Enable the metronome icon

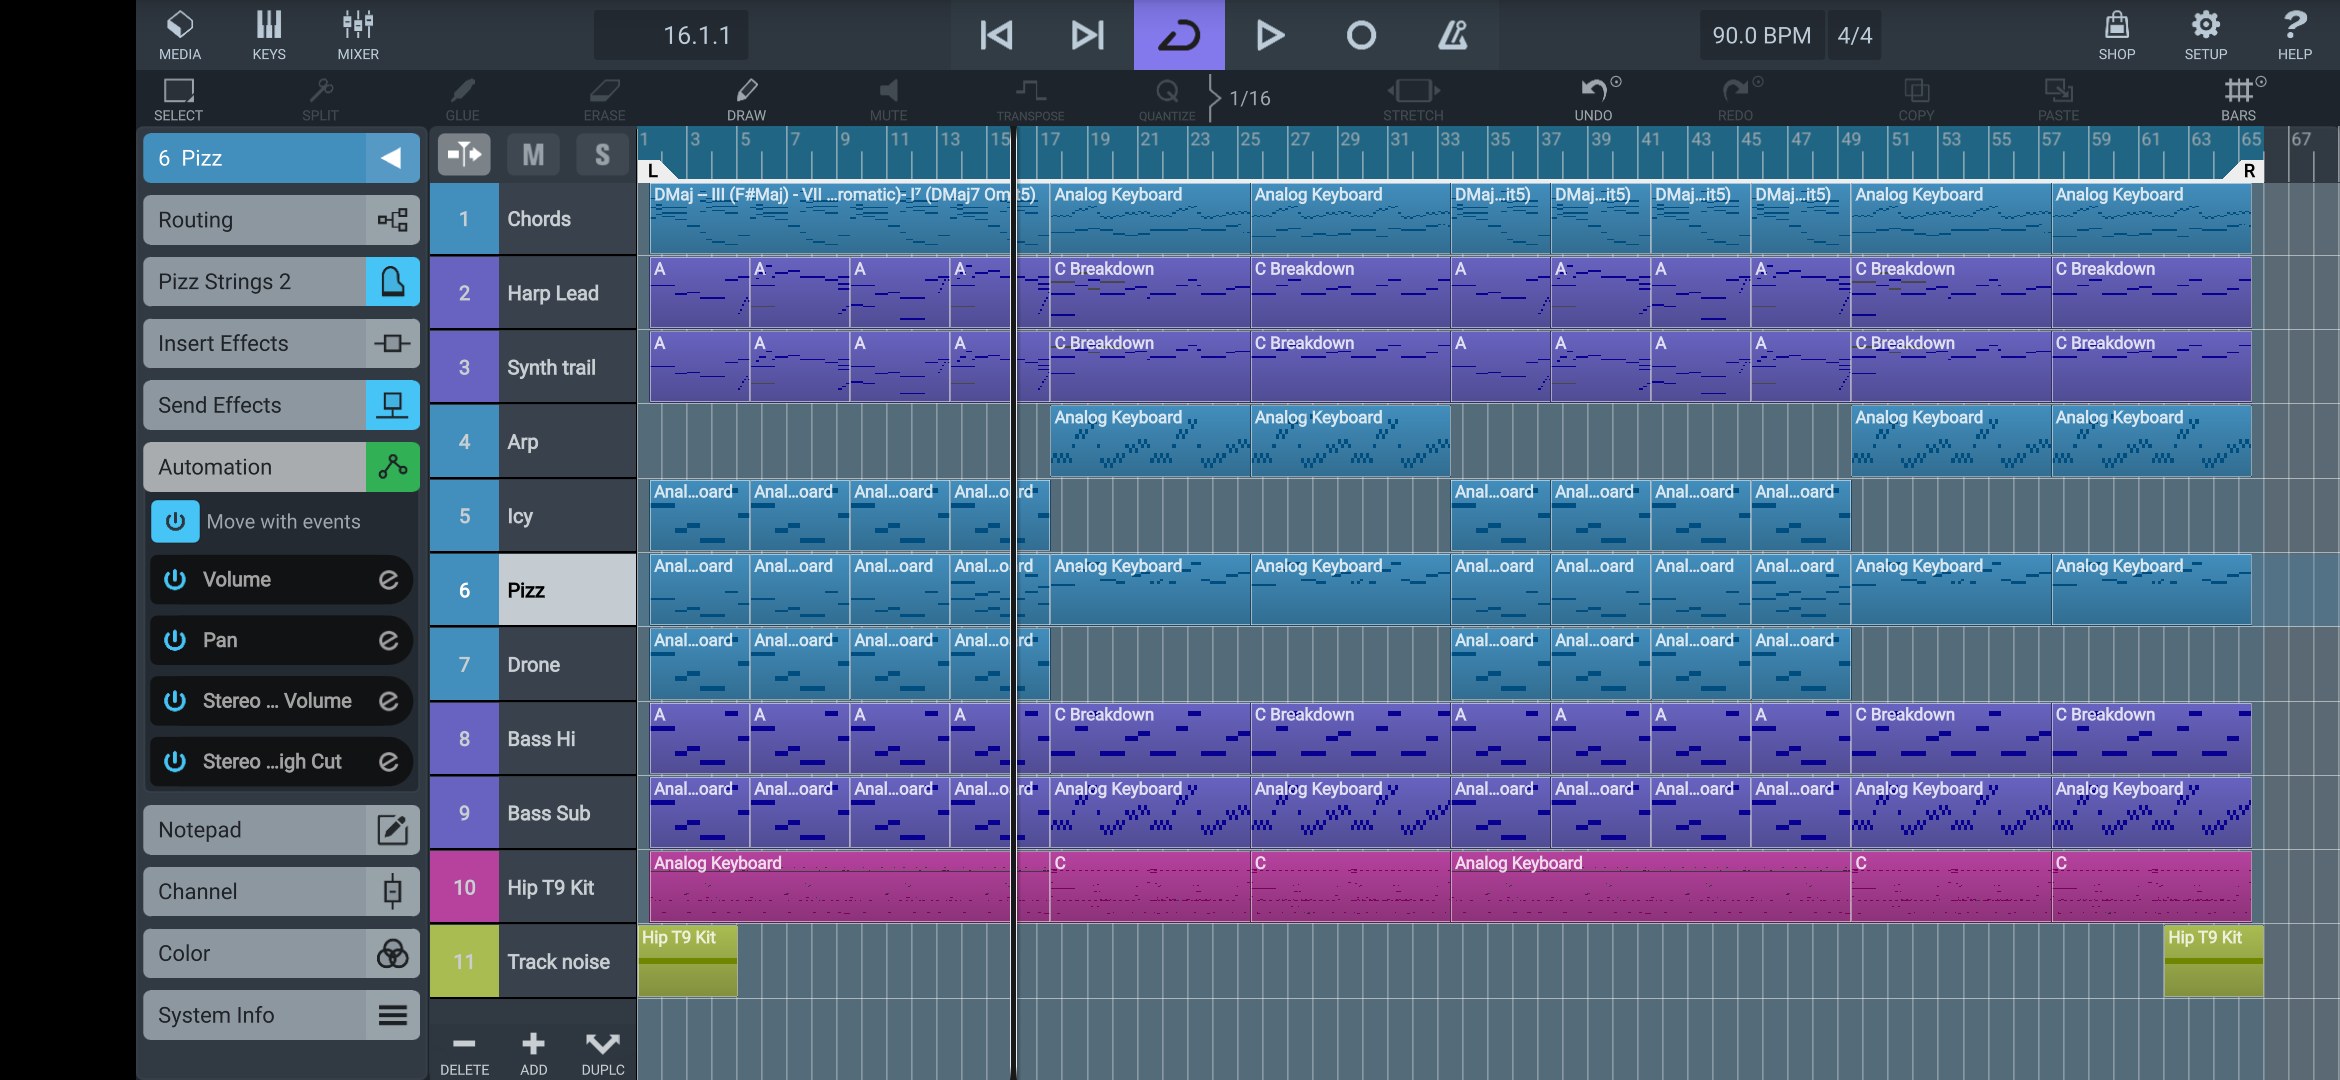[x=1452, y=36]
